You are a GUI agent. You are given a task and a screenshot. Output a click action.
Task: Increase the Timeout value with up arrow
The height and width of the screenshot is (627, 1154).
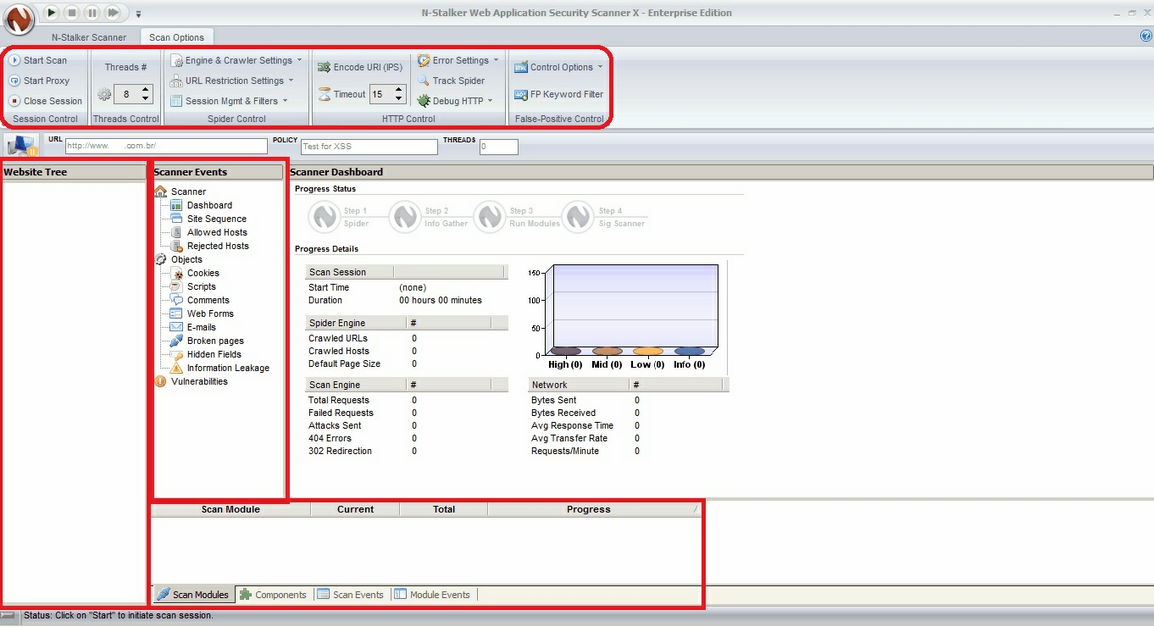[398, 90]
